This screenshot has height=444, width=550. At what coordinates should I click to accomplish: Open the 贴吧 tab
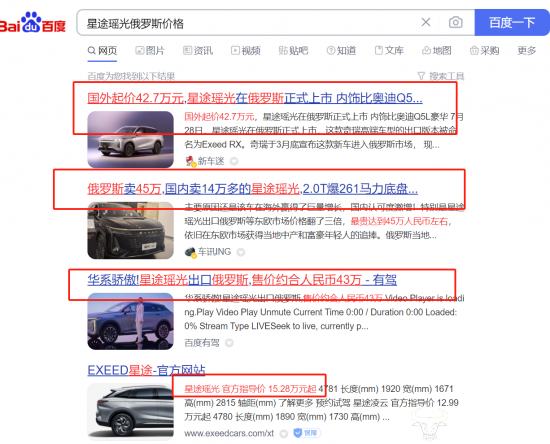coord(293,51)
